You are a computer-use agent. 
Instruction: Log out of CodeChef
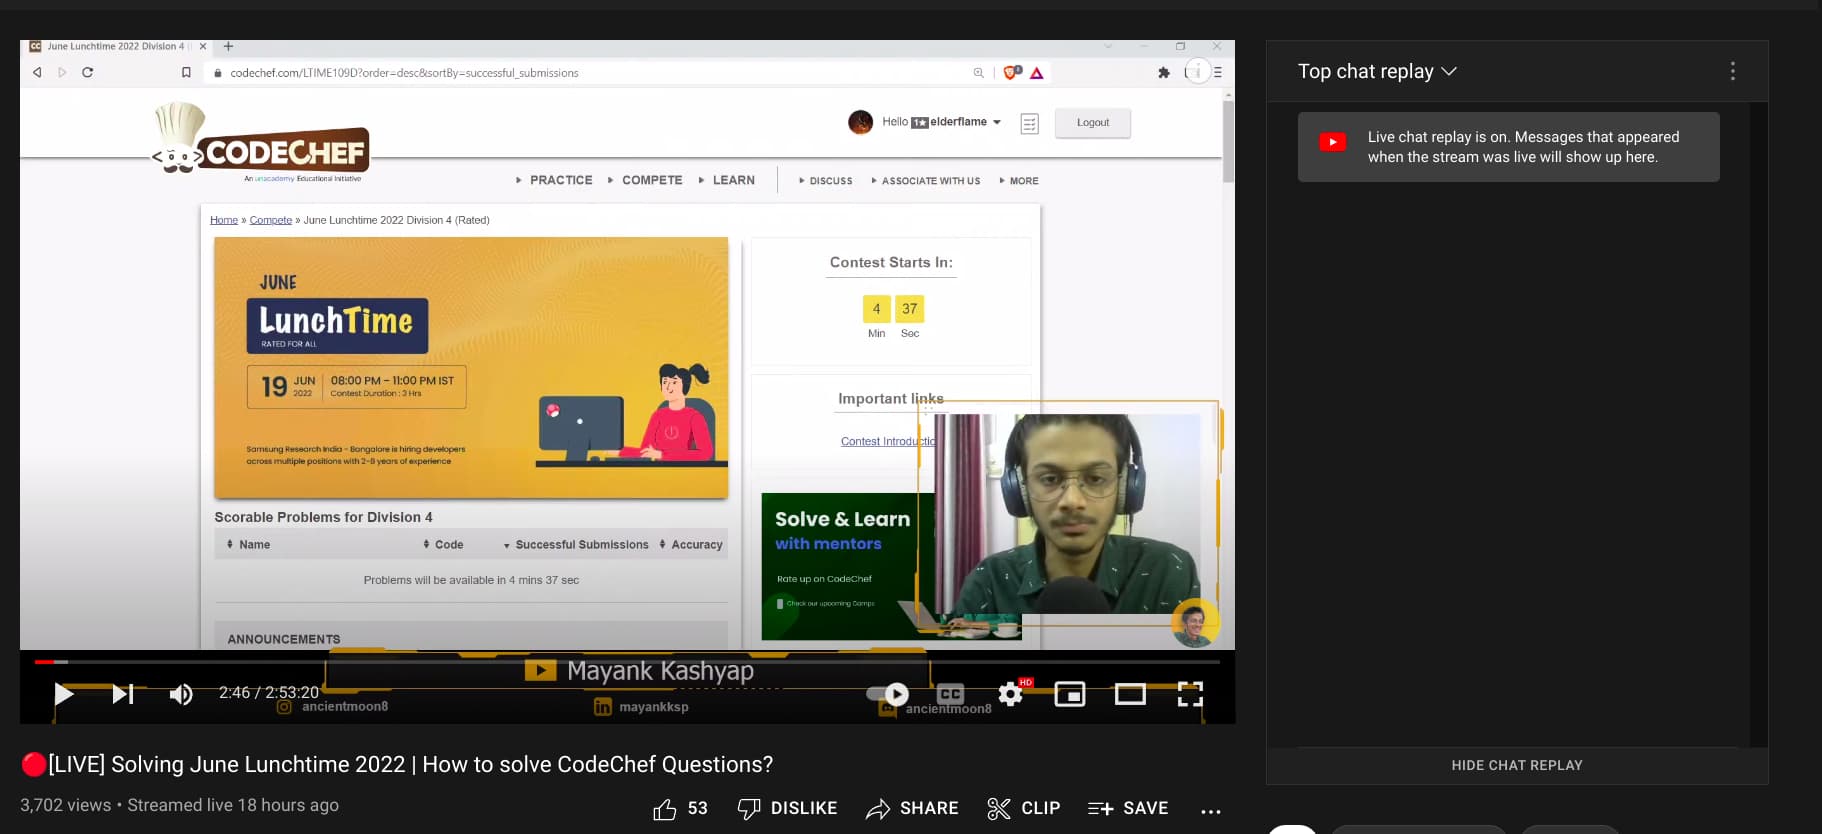click(1092, 122)
